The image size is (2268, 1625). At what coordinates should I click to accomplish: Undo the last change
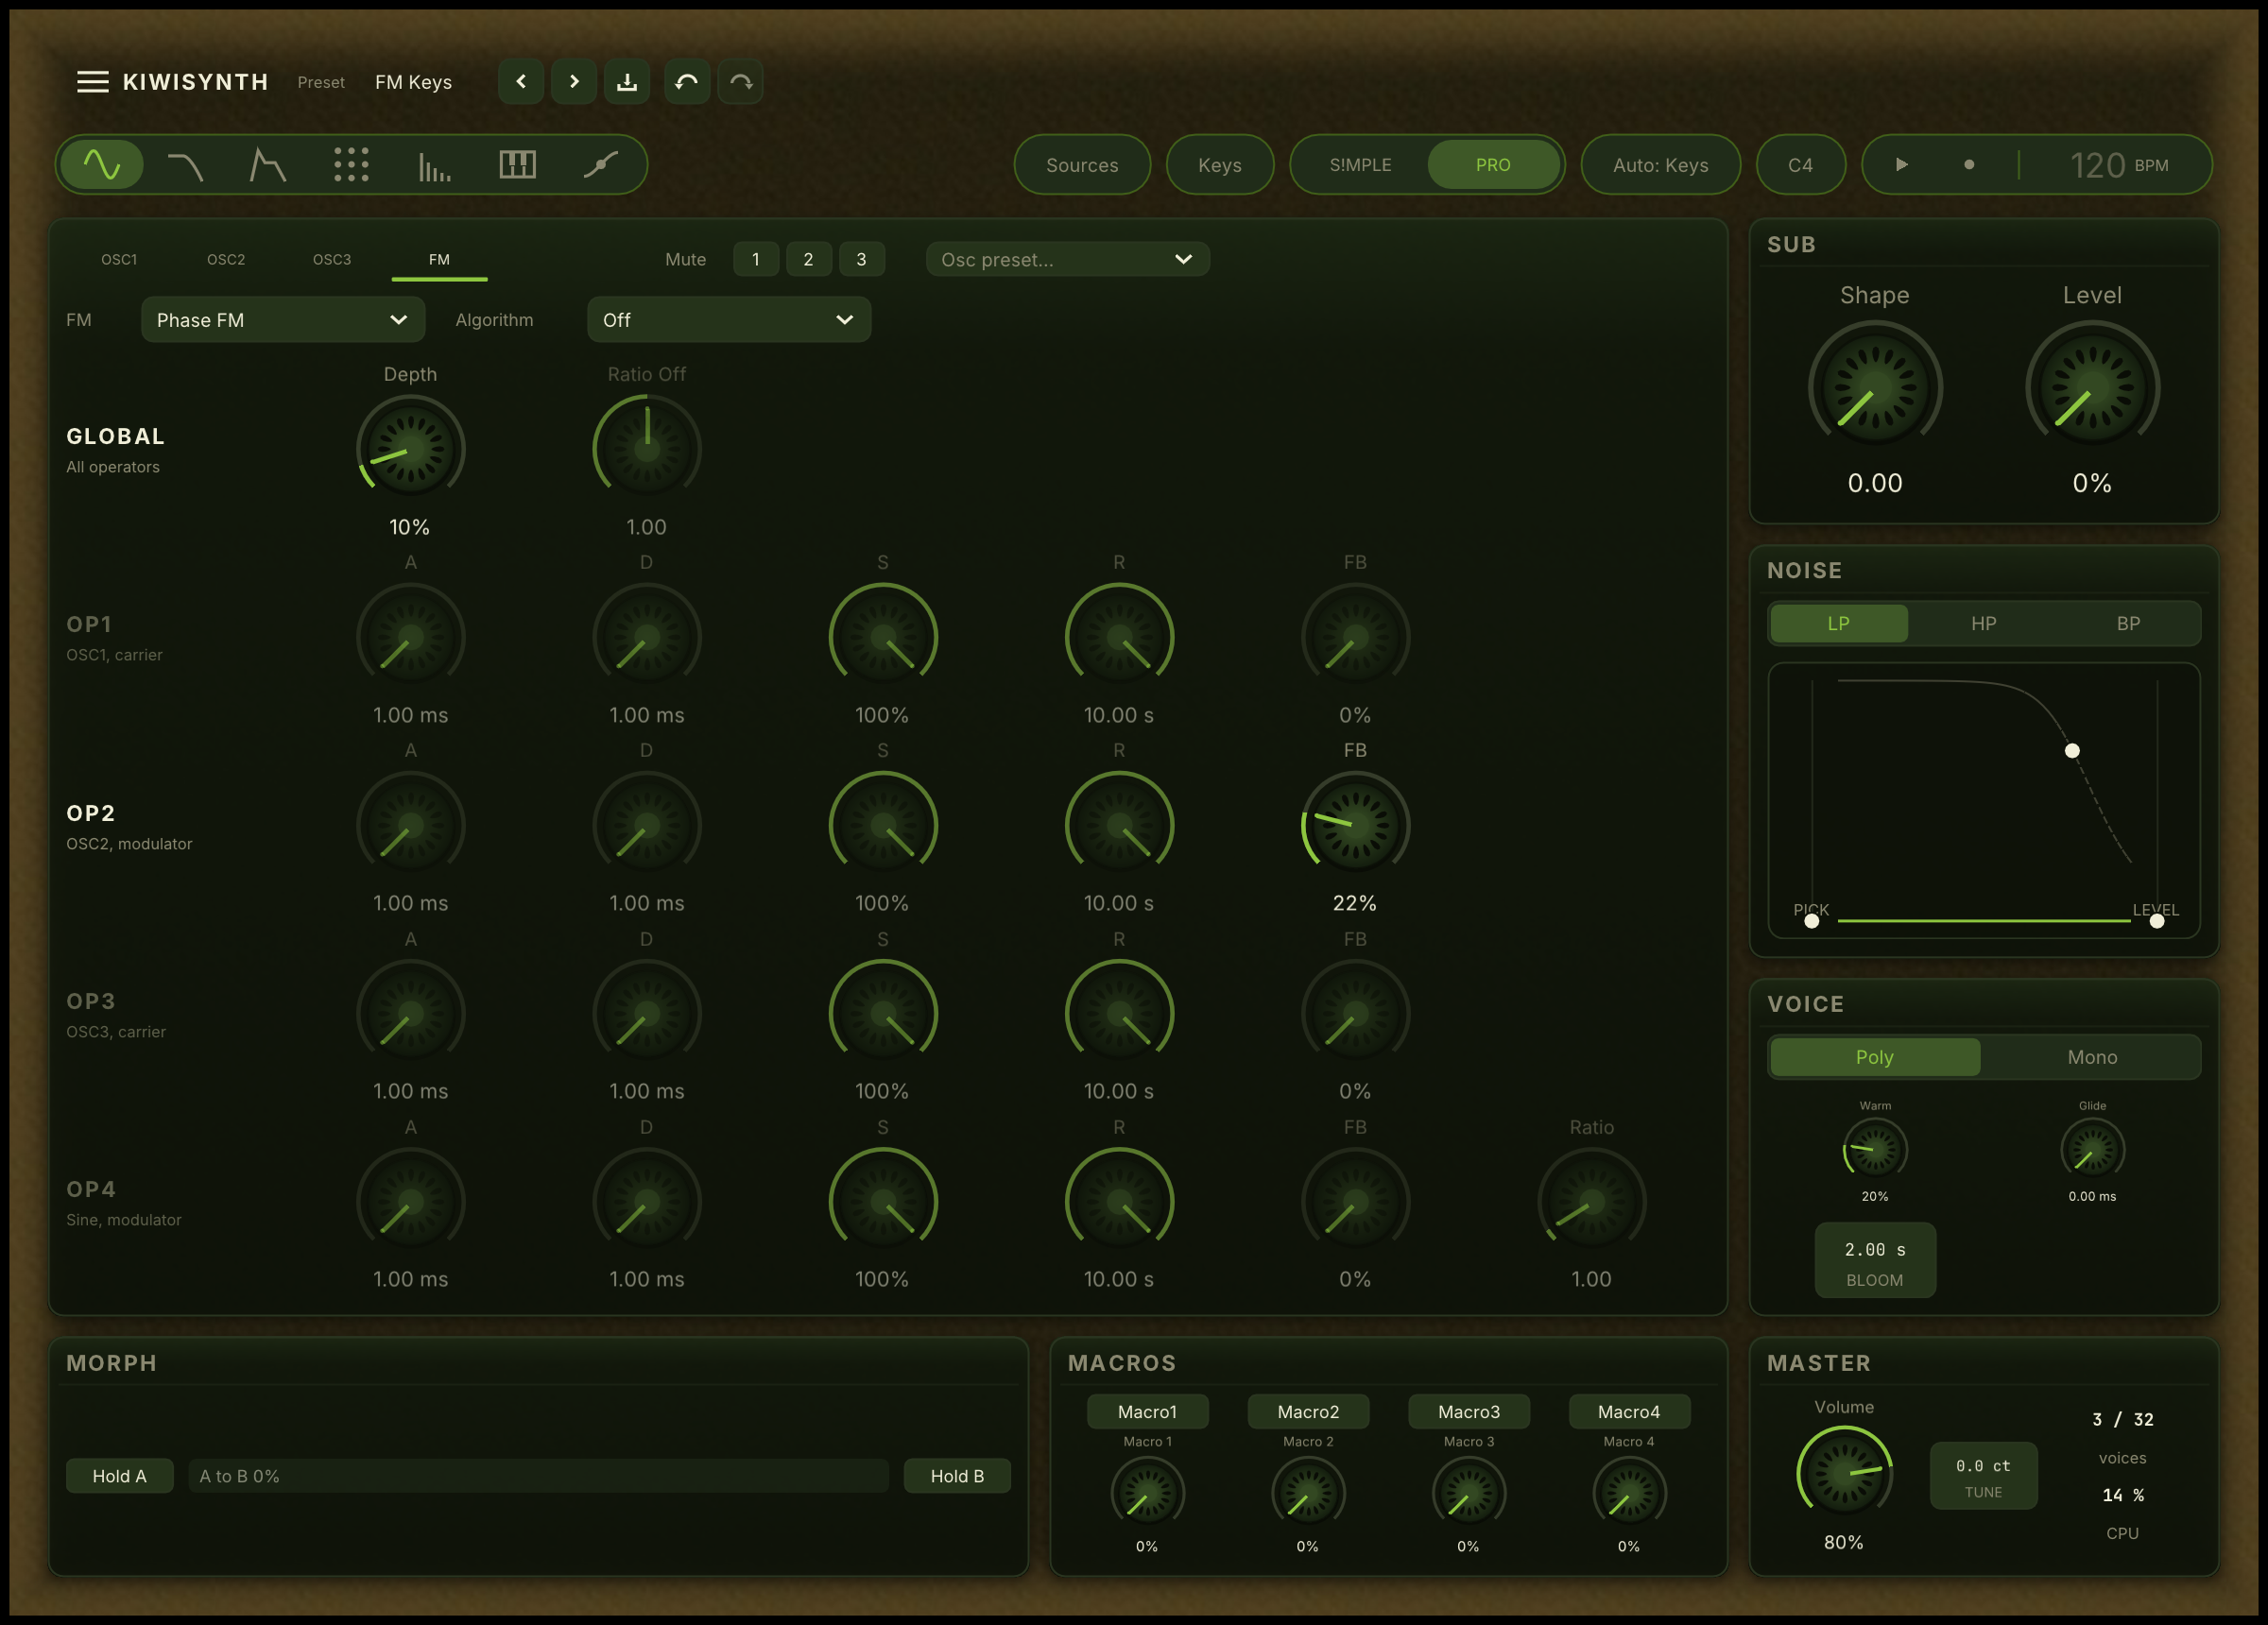pyautogui.click(x=687, y=82)
